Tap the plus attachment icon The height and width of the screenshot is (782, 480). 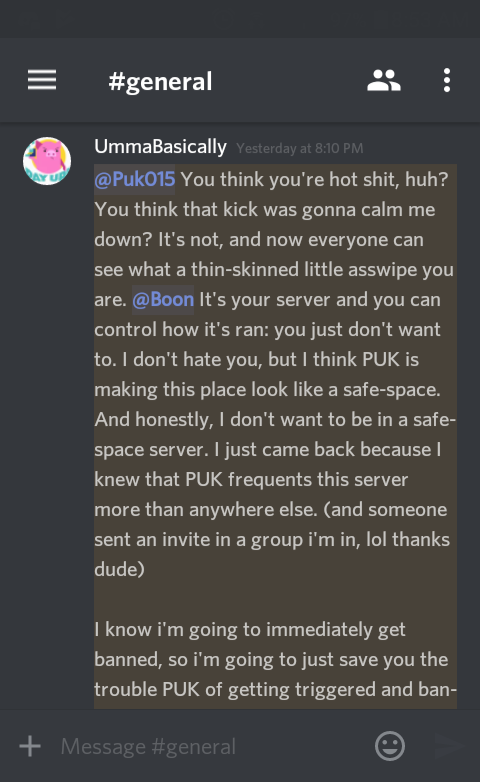click(x=30, y=746)
